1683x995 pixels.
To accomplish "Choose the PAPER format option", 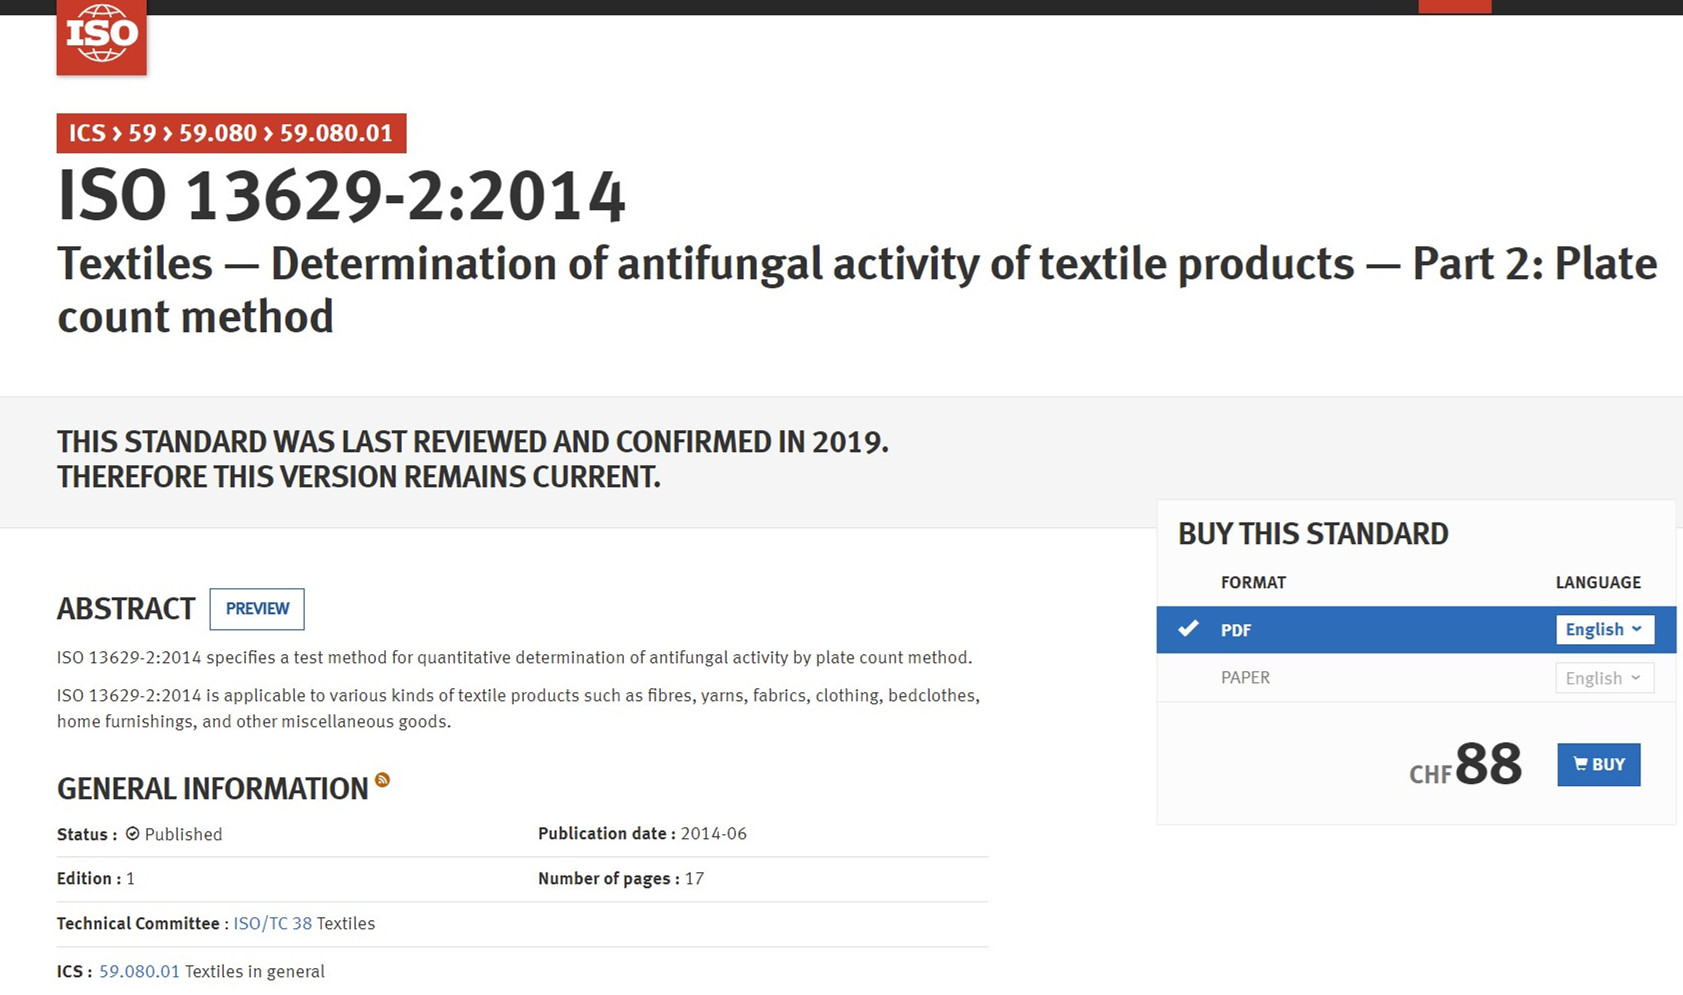I will (1416, 677).
